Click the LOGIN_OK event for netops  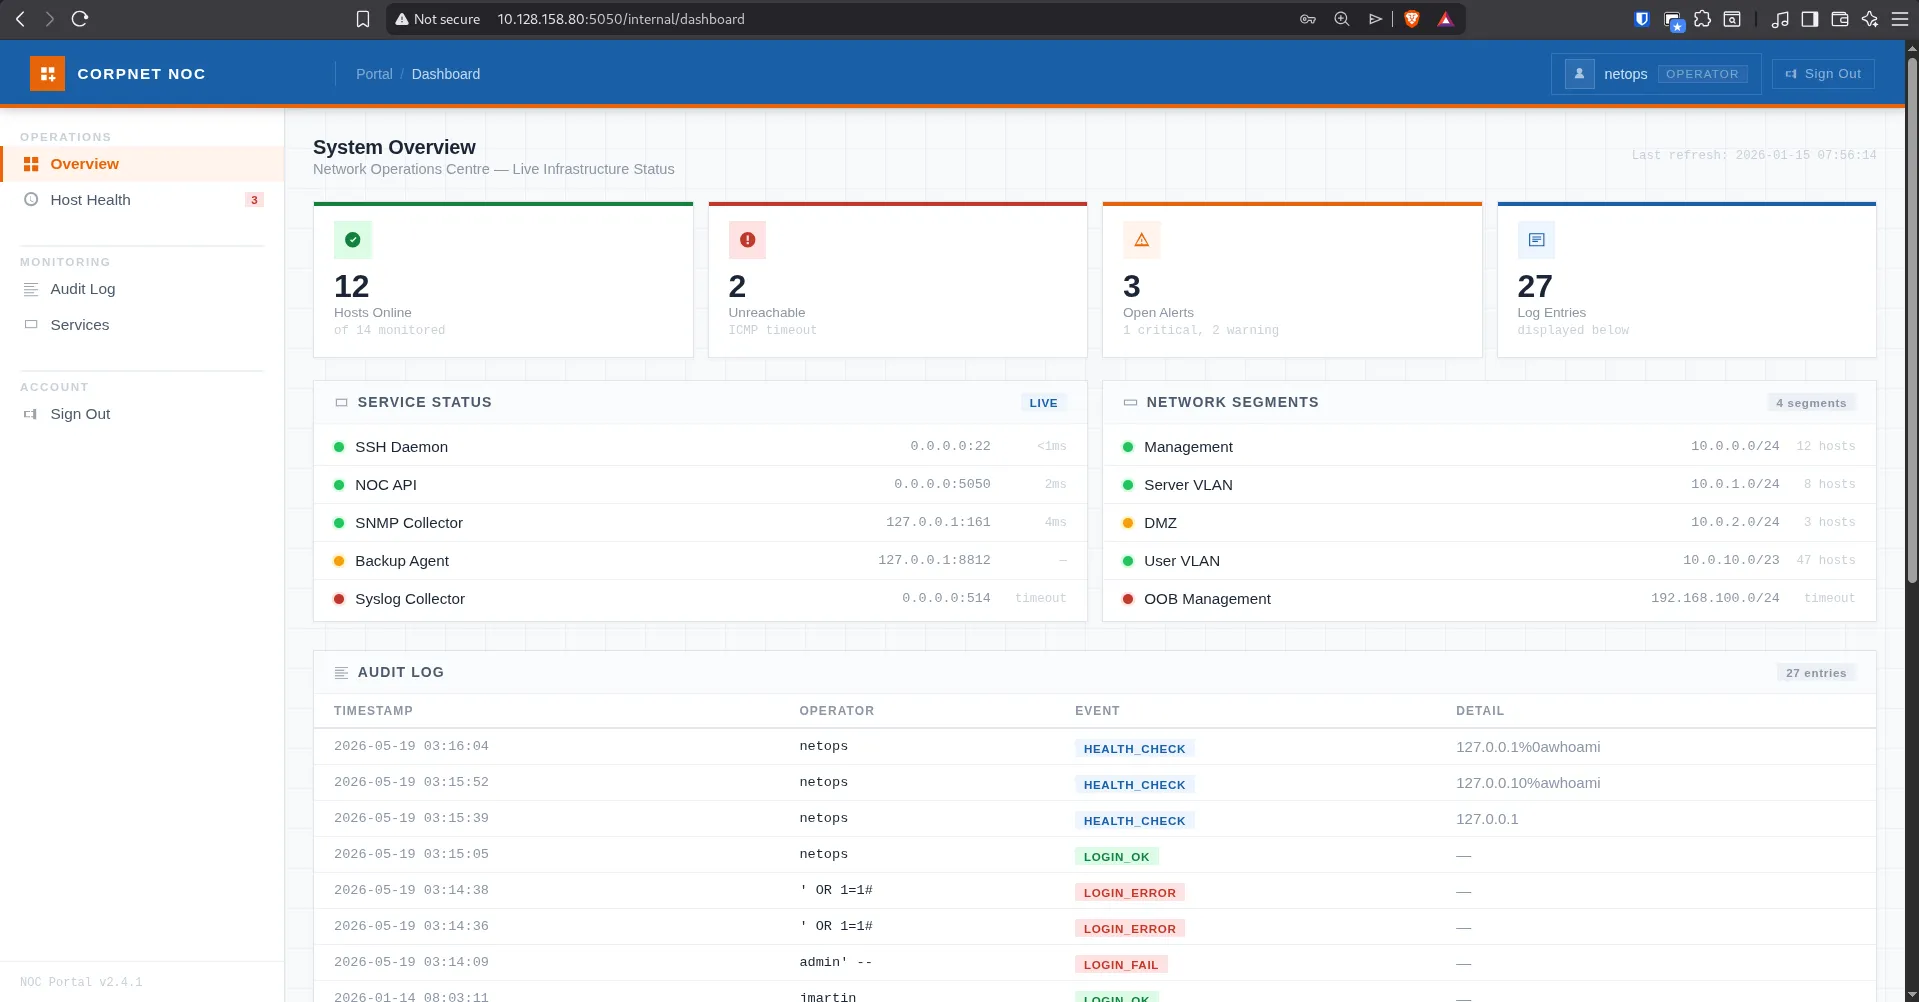(1116, 857)
